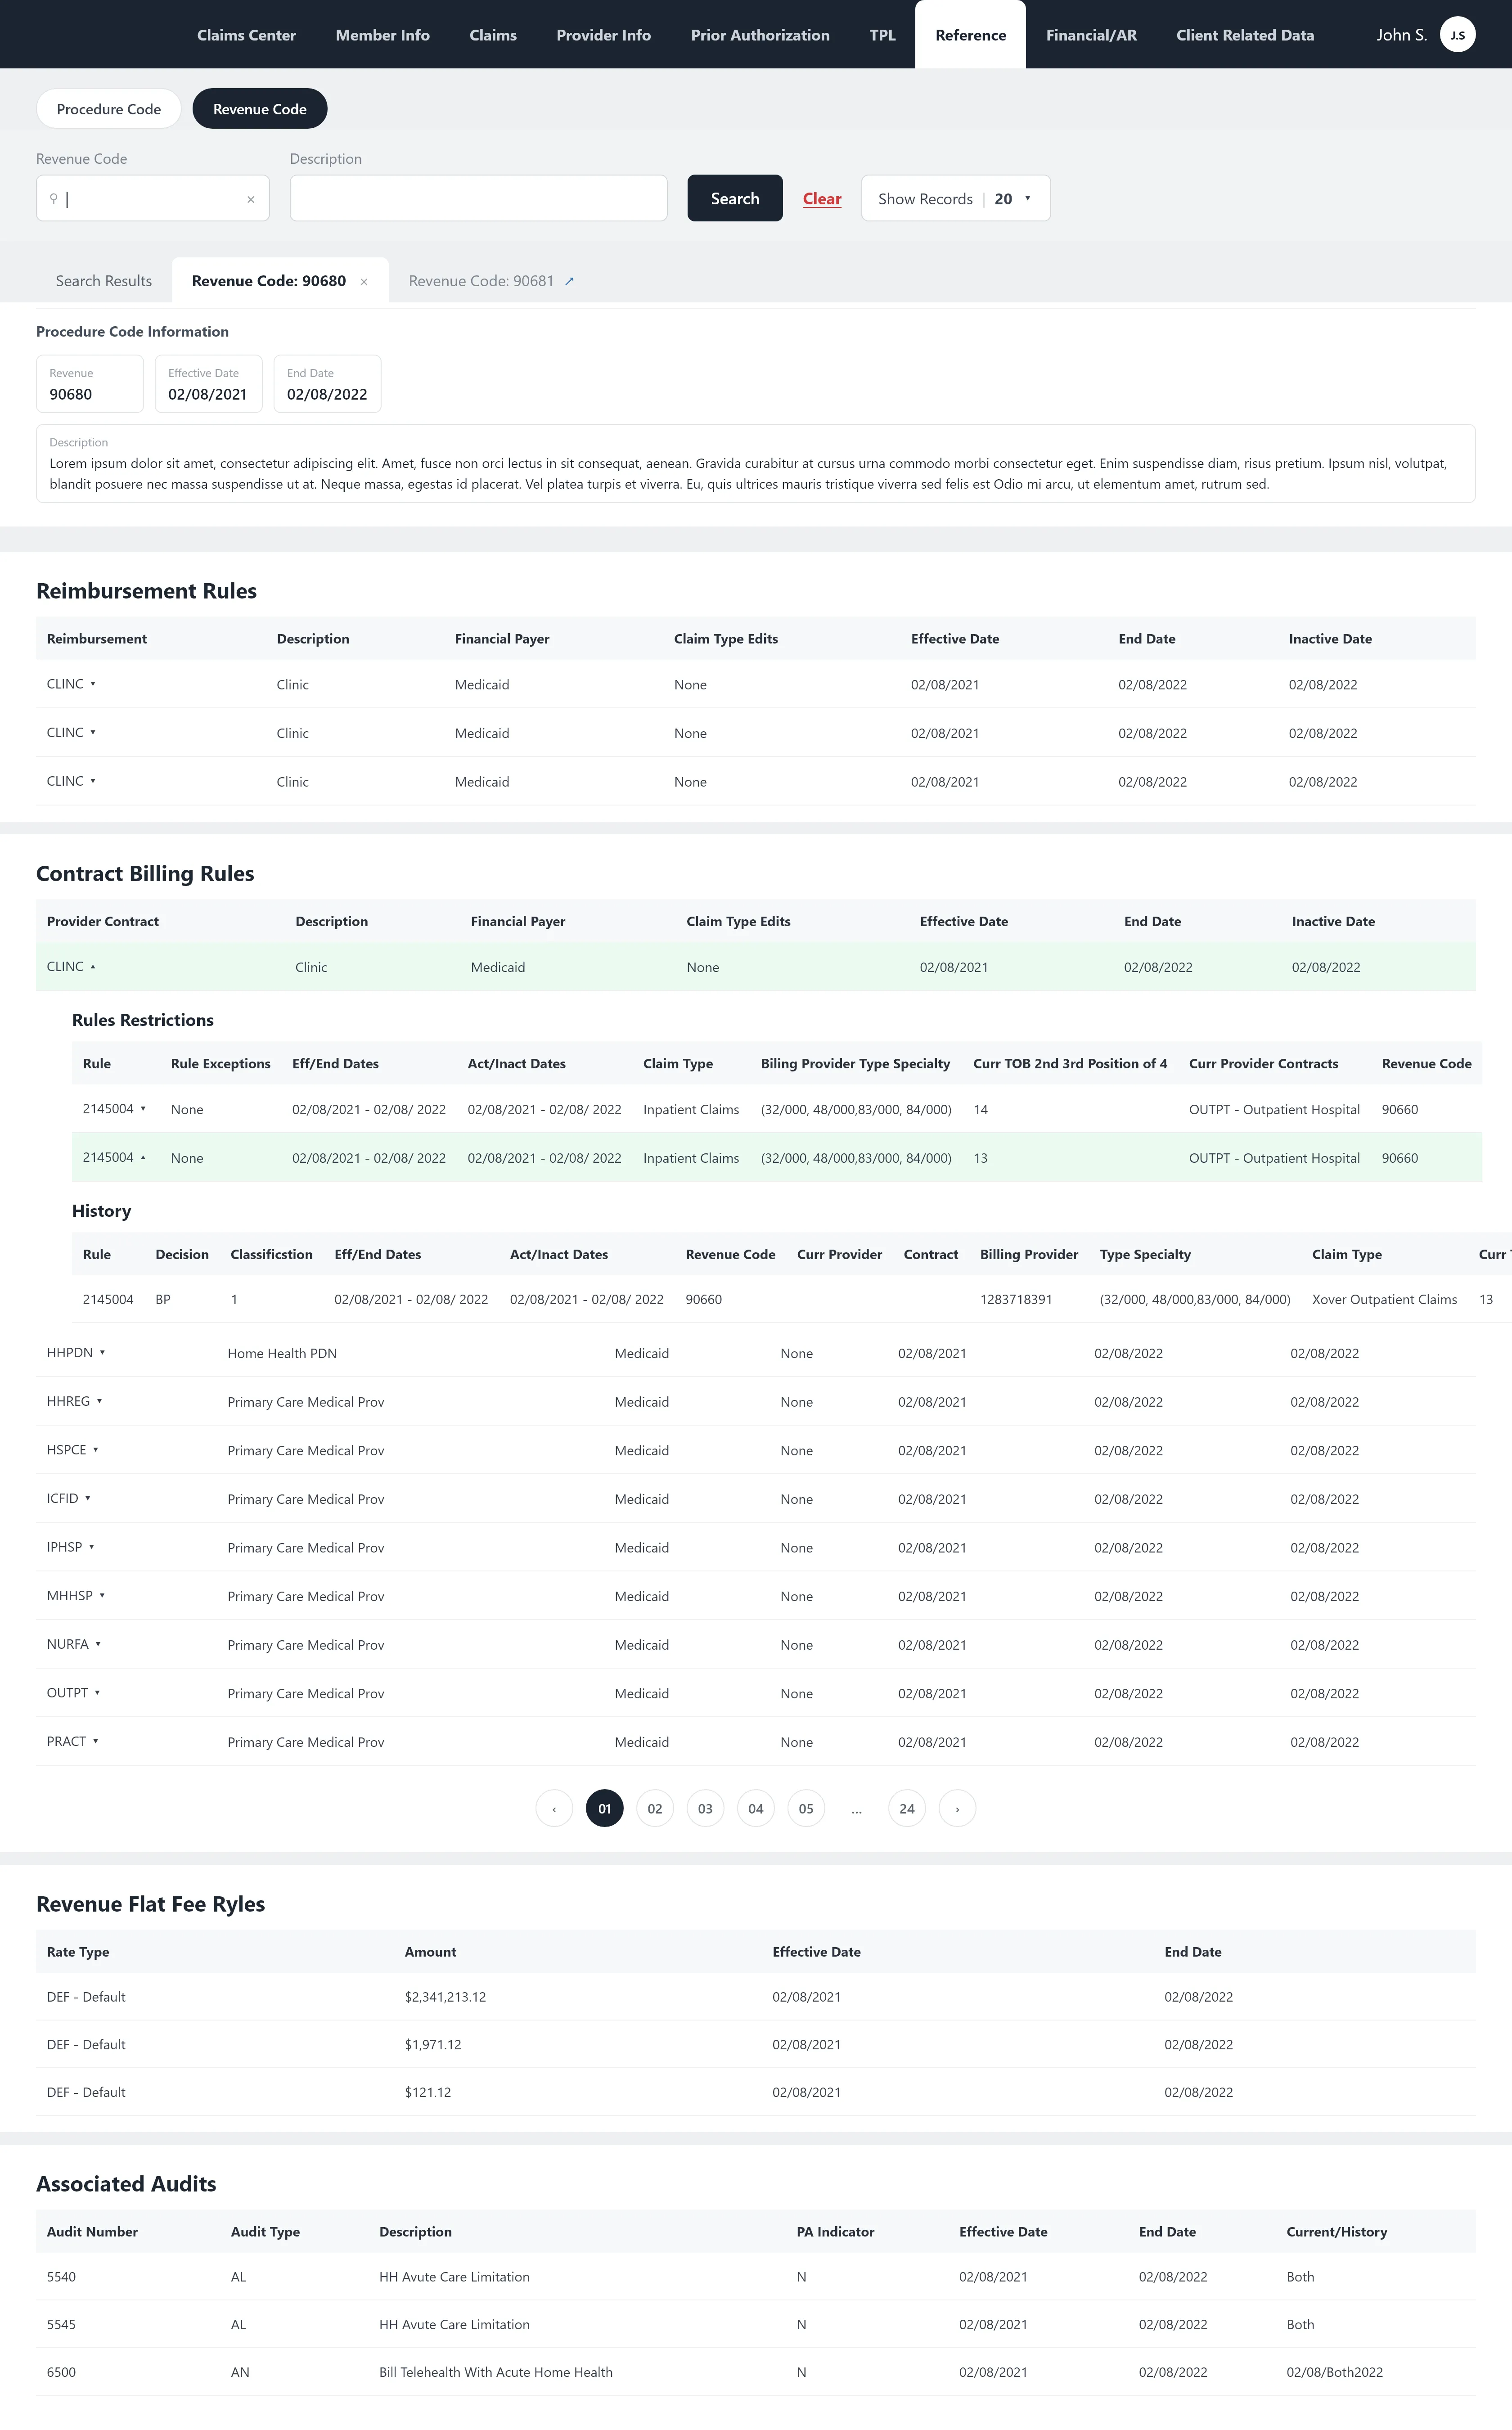Open the Financial/AR menu
Image resolution: width=1512 pixels, height=2430 pixels.
1091,35
